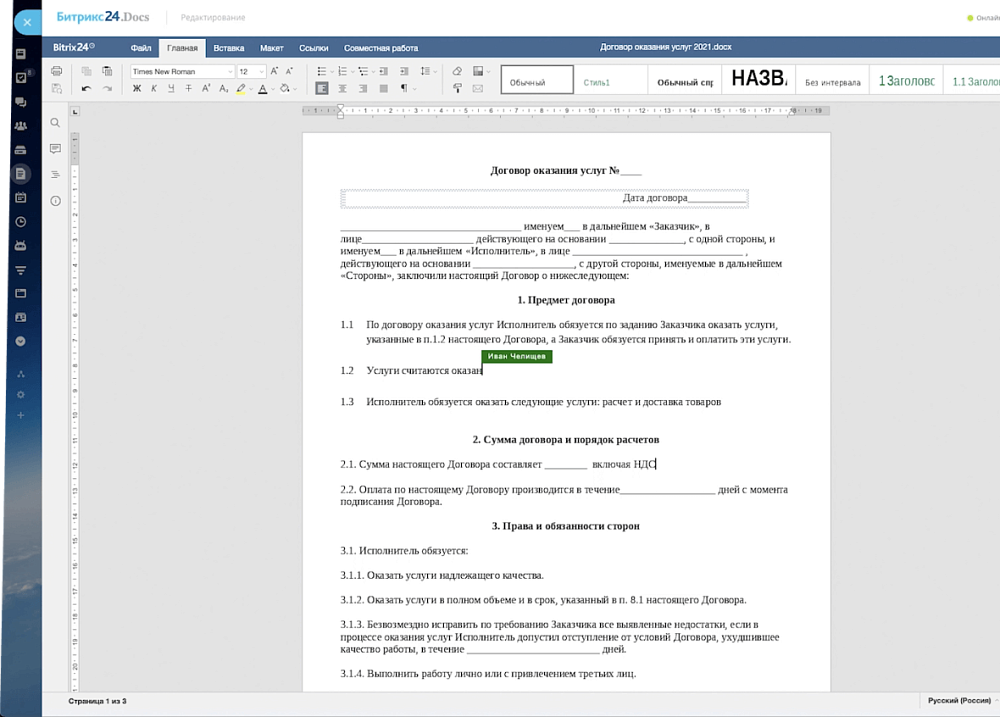Toggle italic formatting (К)
Screen dimensions: 1000x717
click(154, 88)
